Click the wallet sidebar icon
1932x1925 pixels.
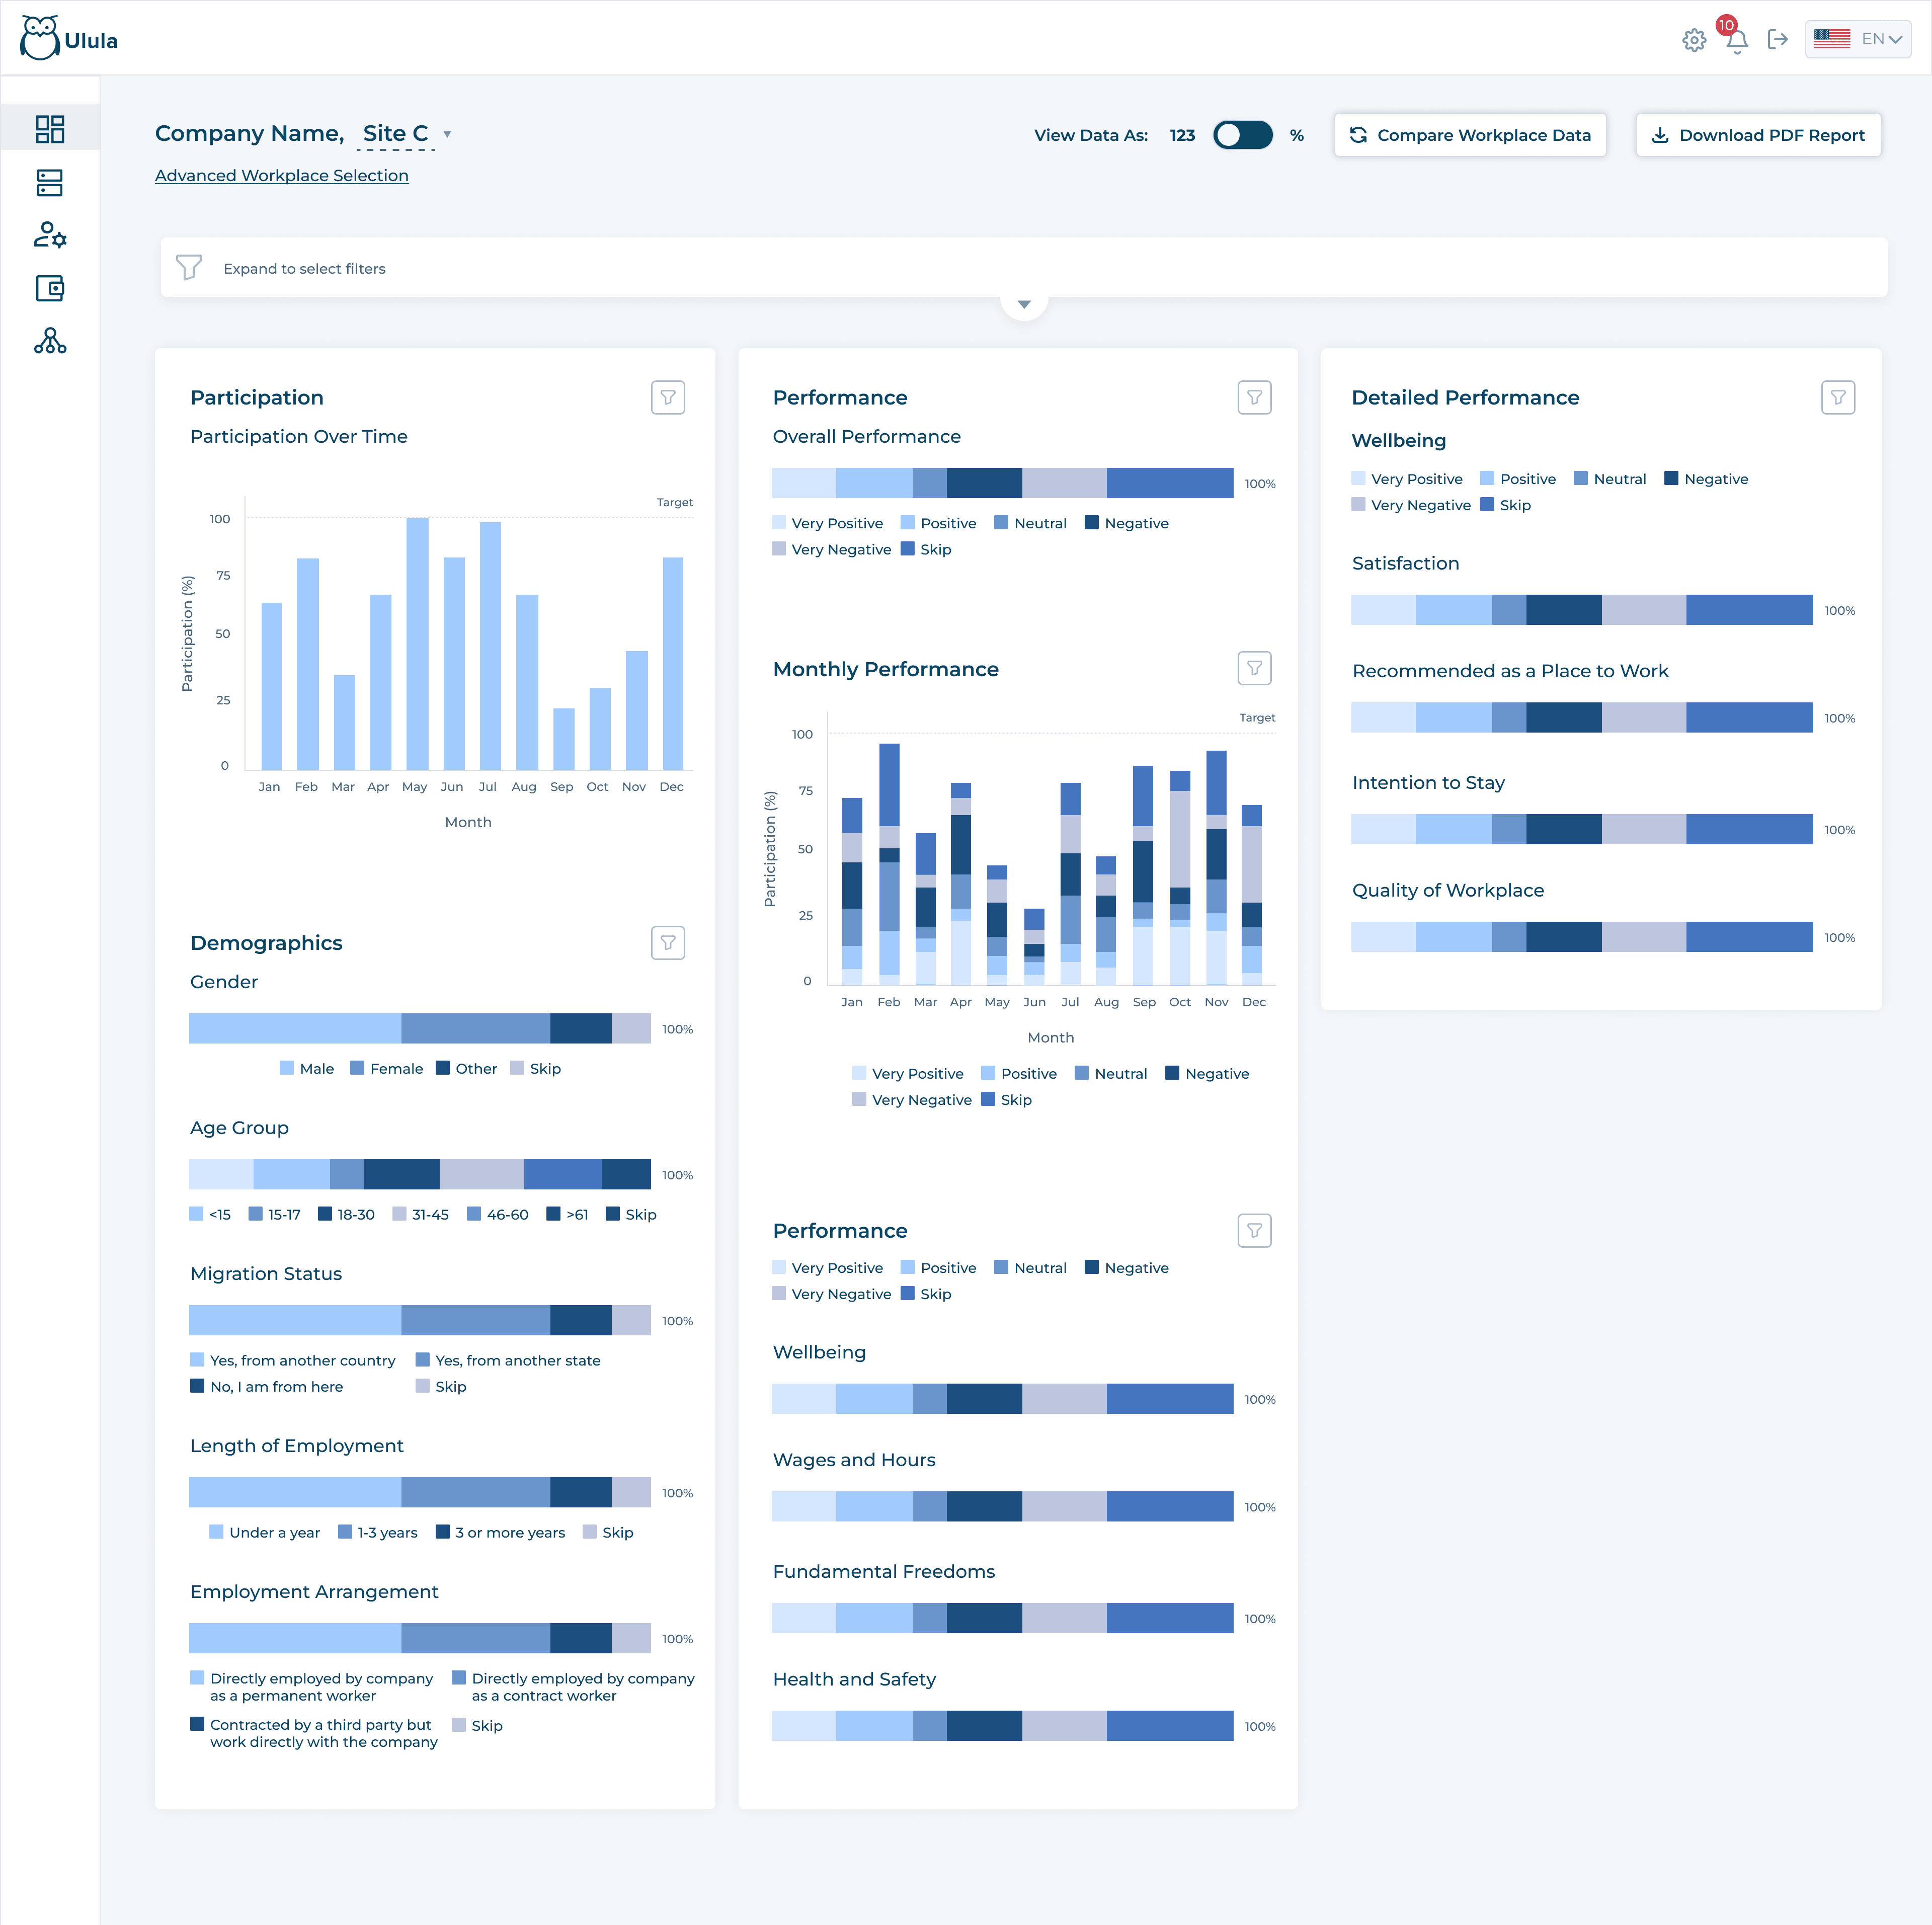(x=50, y=289)
